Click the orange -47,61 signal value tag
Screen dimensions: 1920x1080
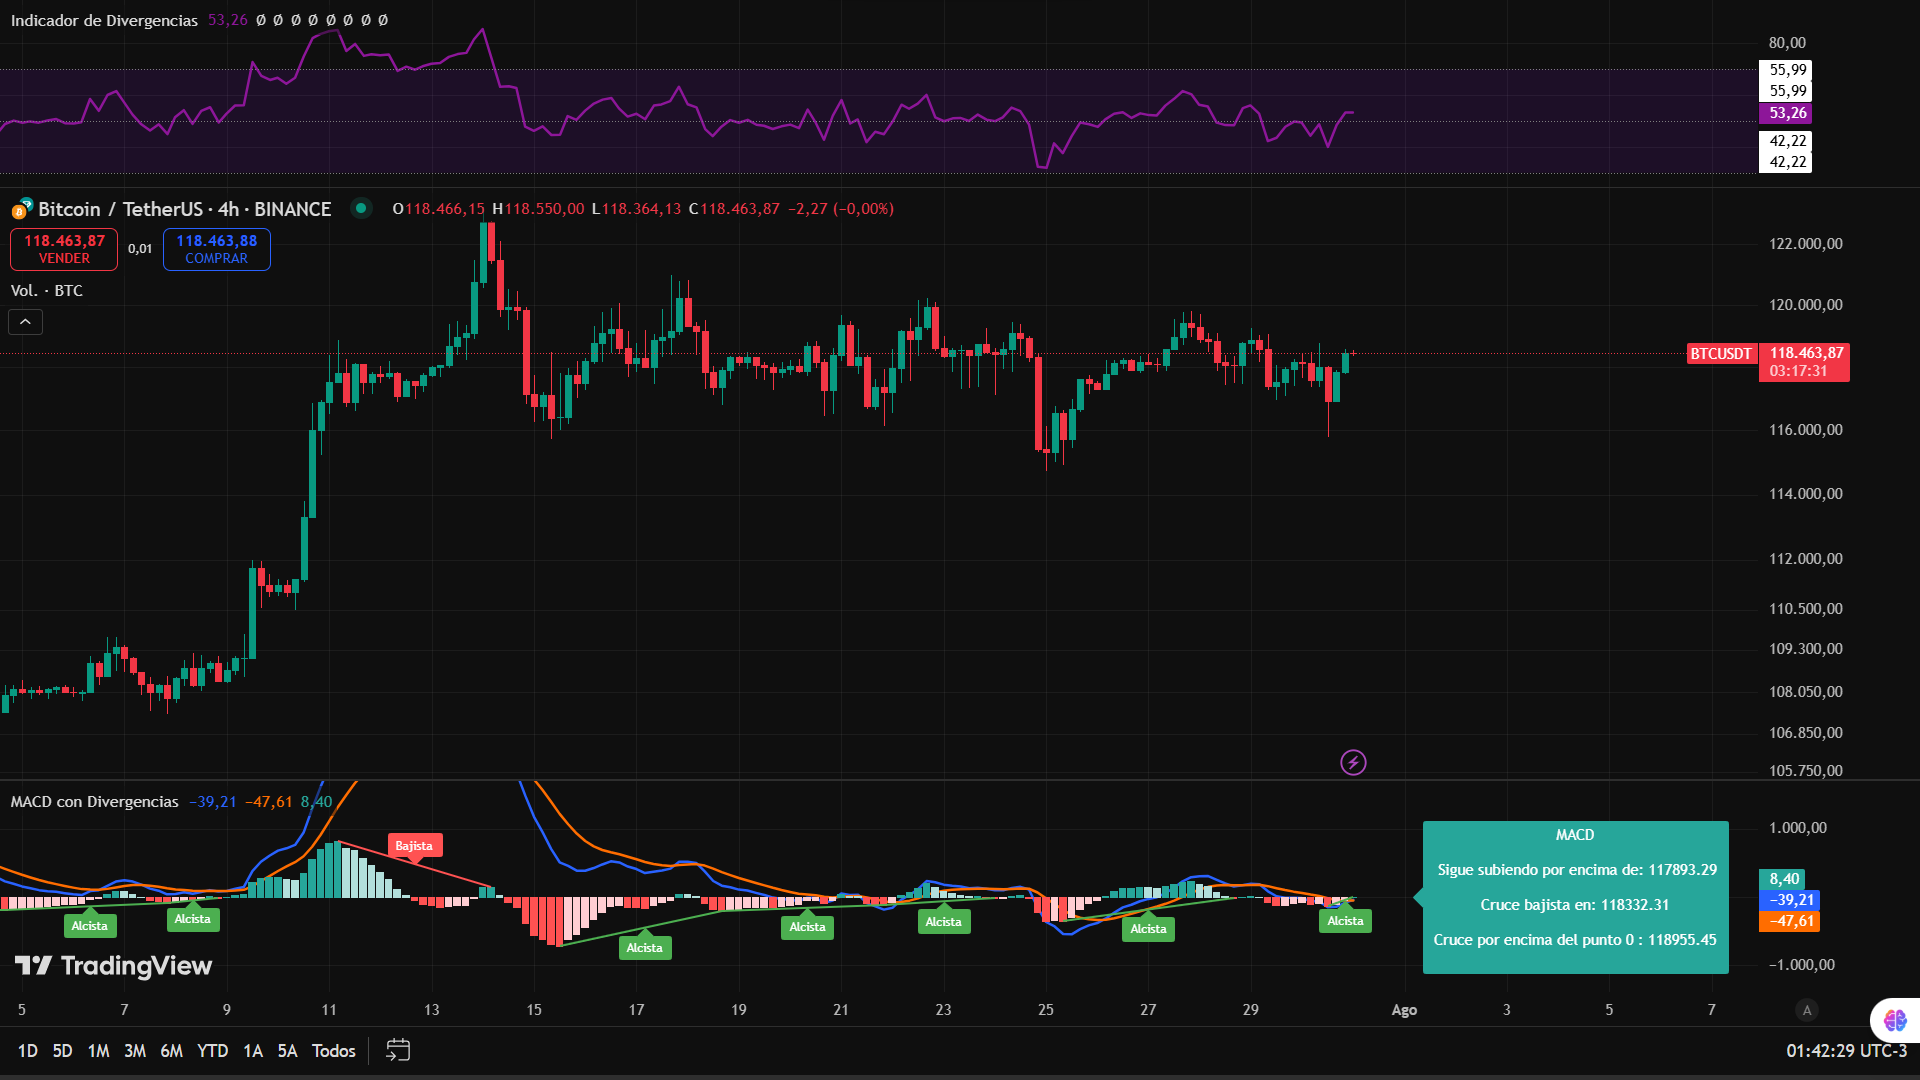(x=1789, y=921)
